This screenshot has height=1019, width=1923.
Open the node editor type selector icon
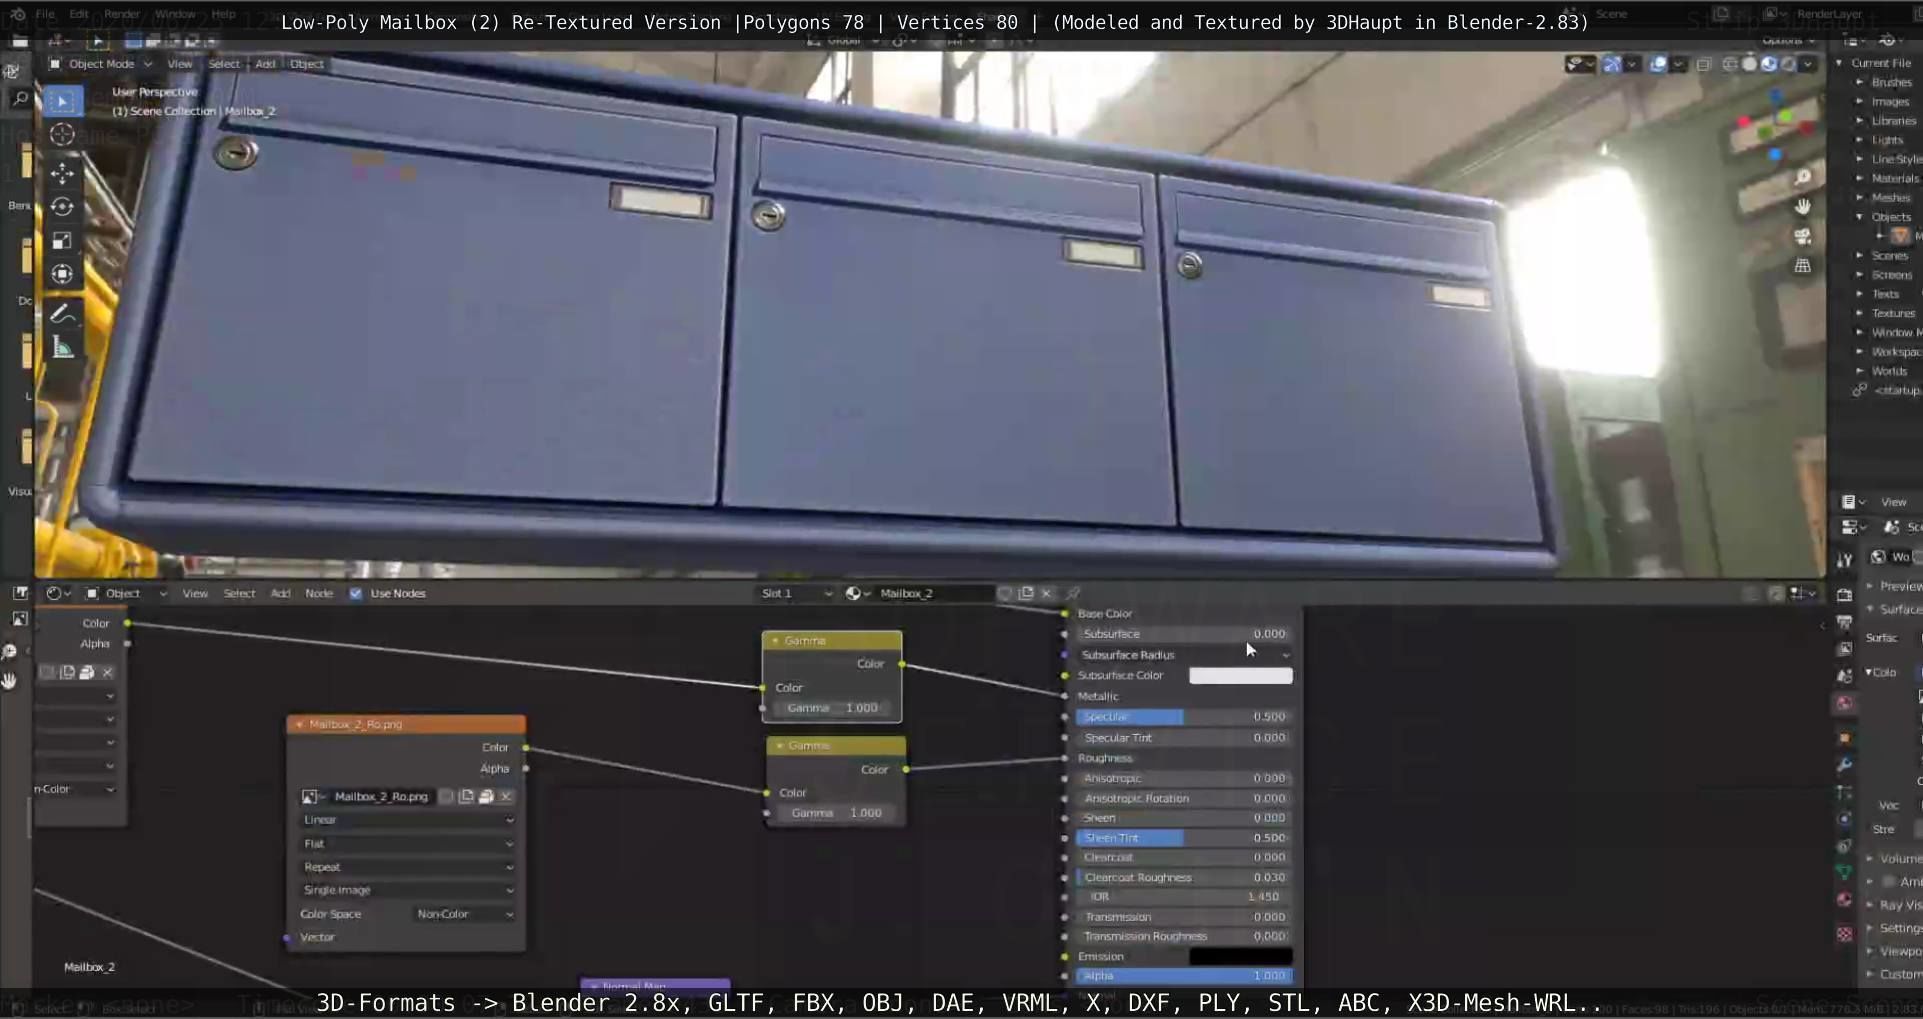(58, 593)
